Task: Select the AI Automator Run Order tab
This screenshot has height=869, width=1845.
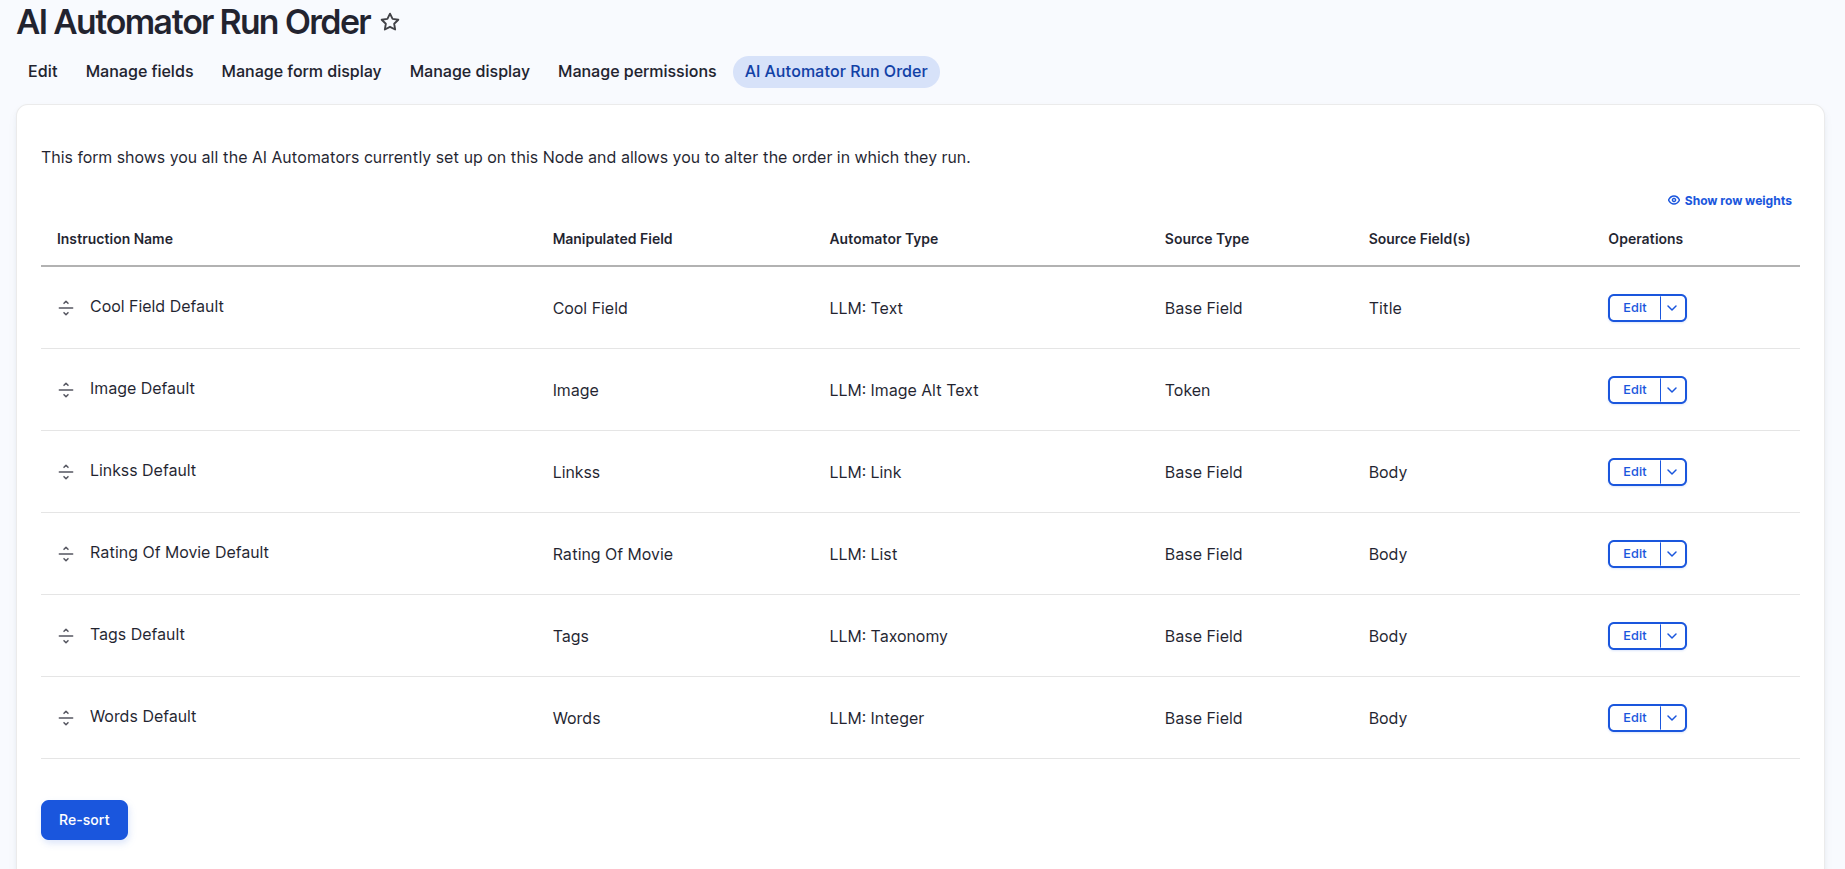Action: [x=836, y=72]
